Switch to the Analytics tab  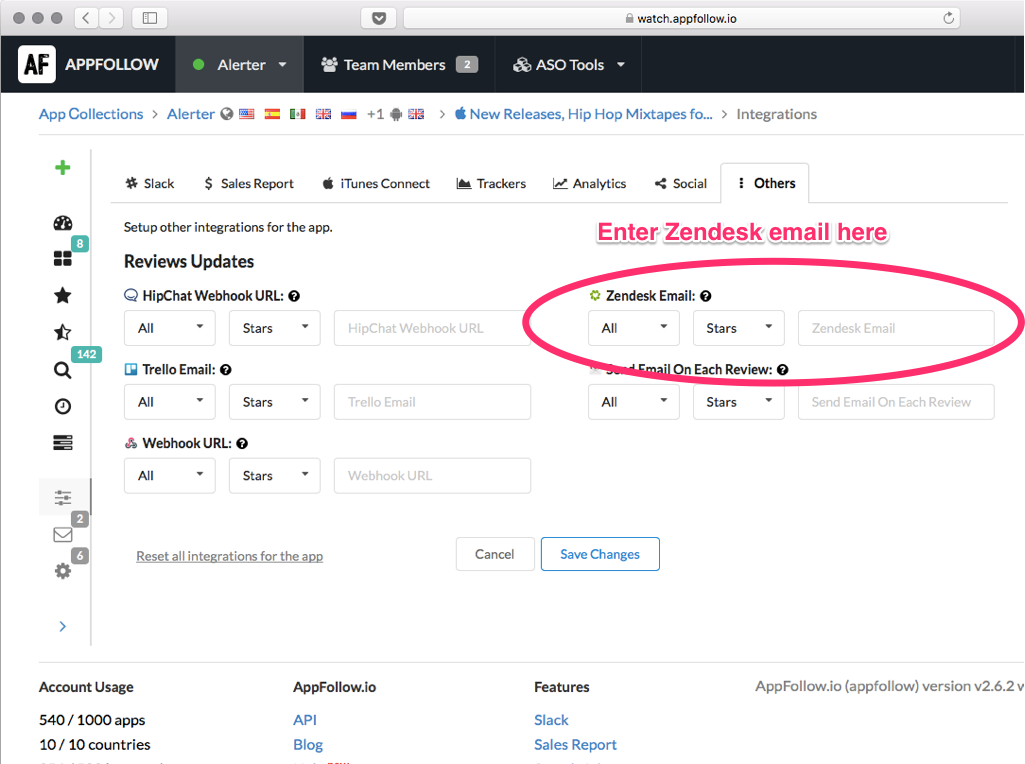[590, 184]
